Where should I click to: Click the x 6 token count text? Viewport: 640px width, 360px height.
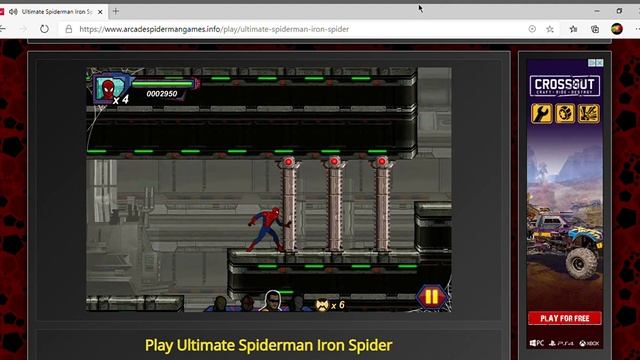point(338,305)
